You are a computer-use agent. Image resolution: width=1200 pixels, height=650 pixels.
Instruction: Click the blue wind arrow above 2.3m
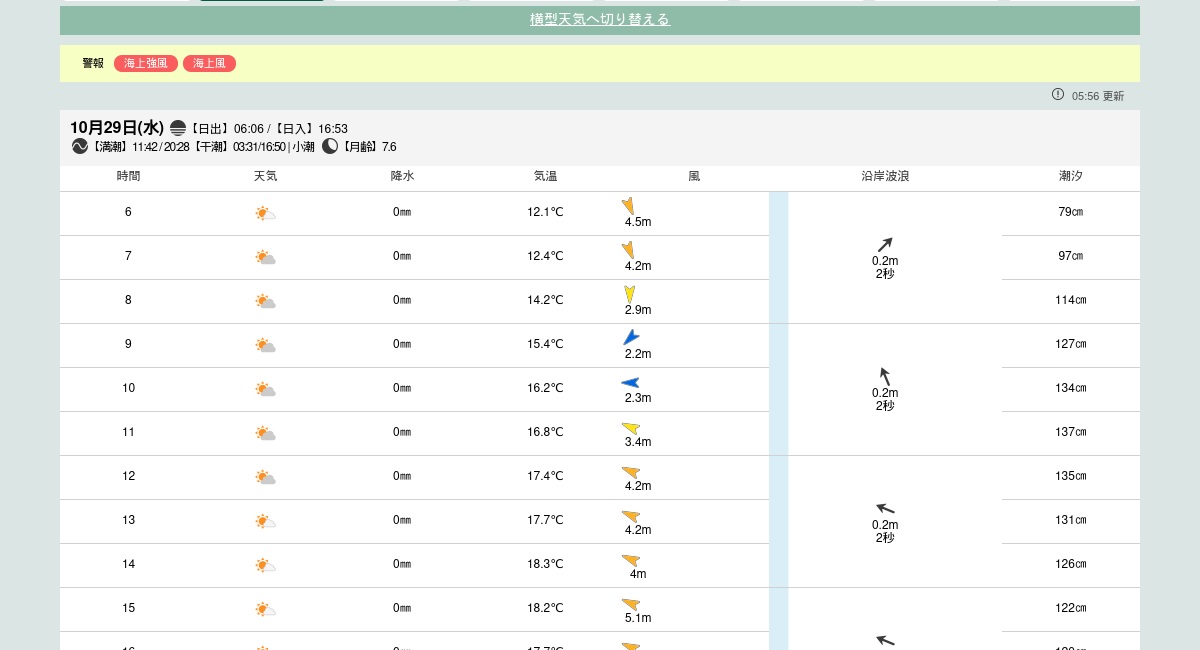point(630,382)
